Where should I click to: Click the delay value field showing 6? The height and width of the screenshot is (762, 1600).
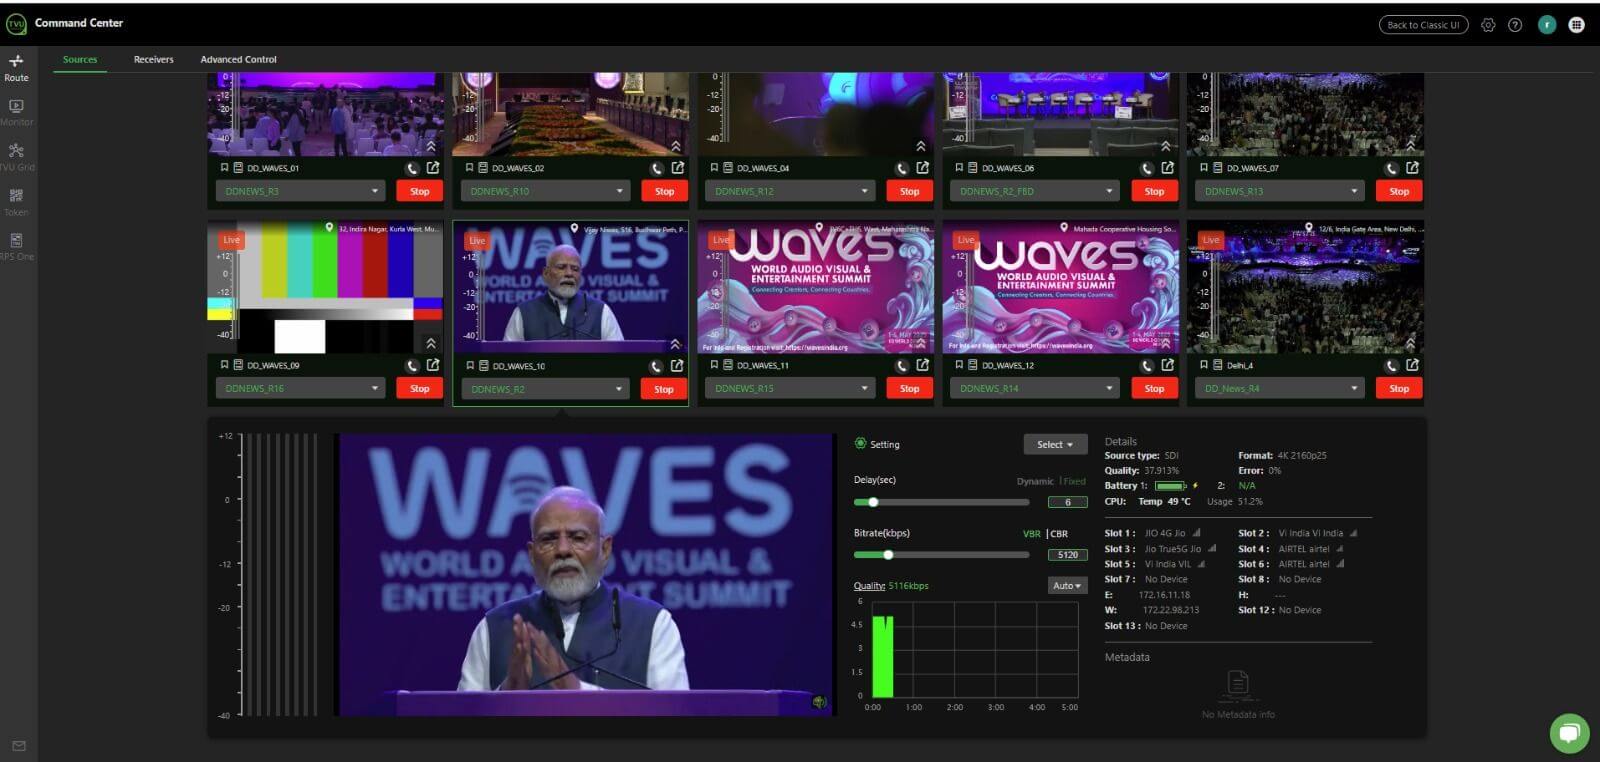(x=1067, y=502)
